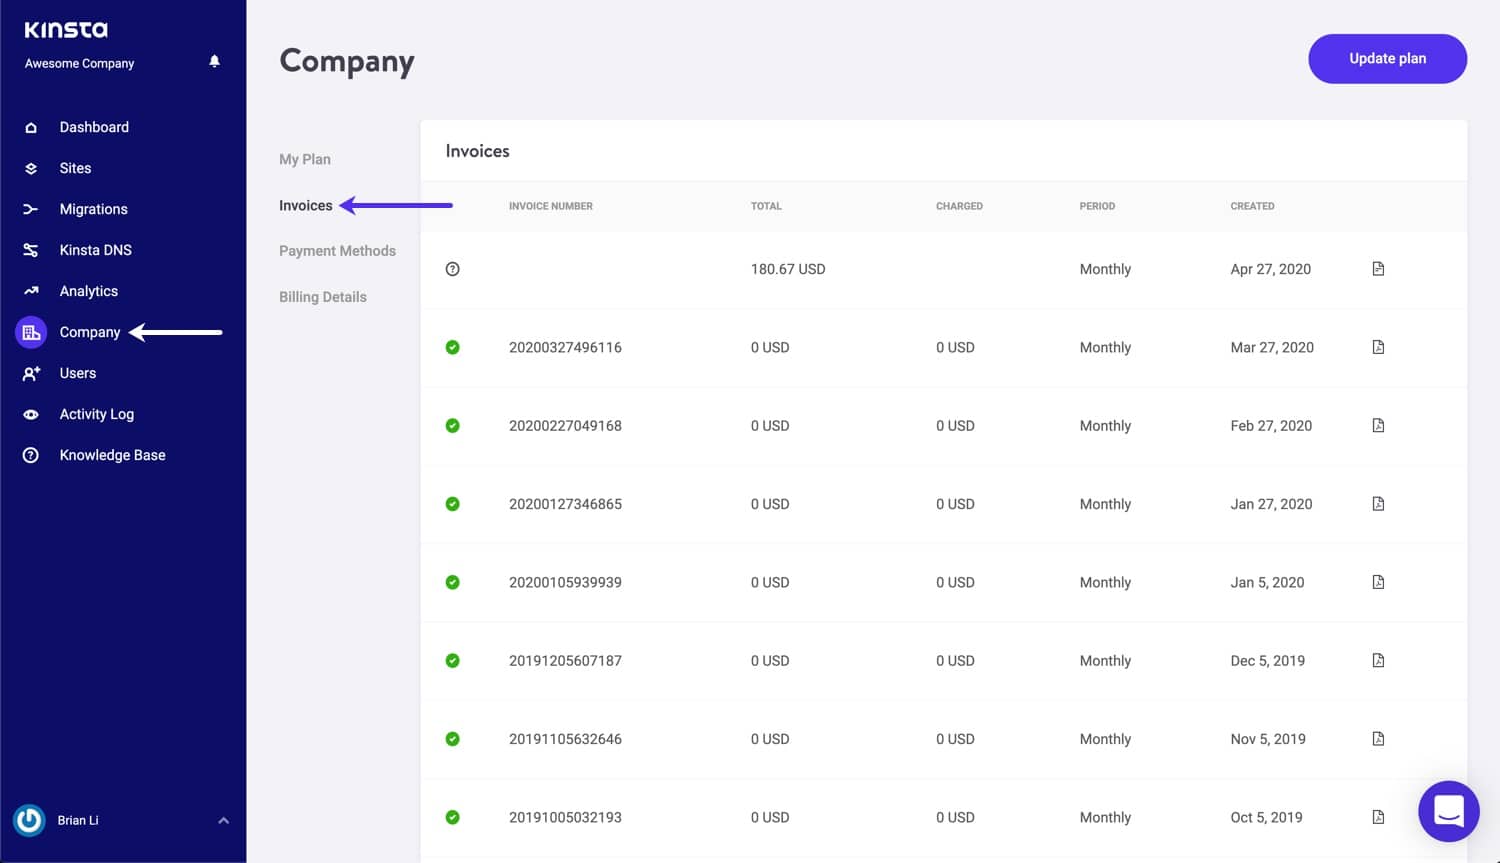Screen dimensions: 1500x863
Task: Click the Dashboard home icon
Action: point(31,128)
